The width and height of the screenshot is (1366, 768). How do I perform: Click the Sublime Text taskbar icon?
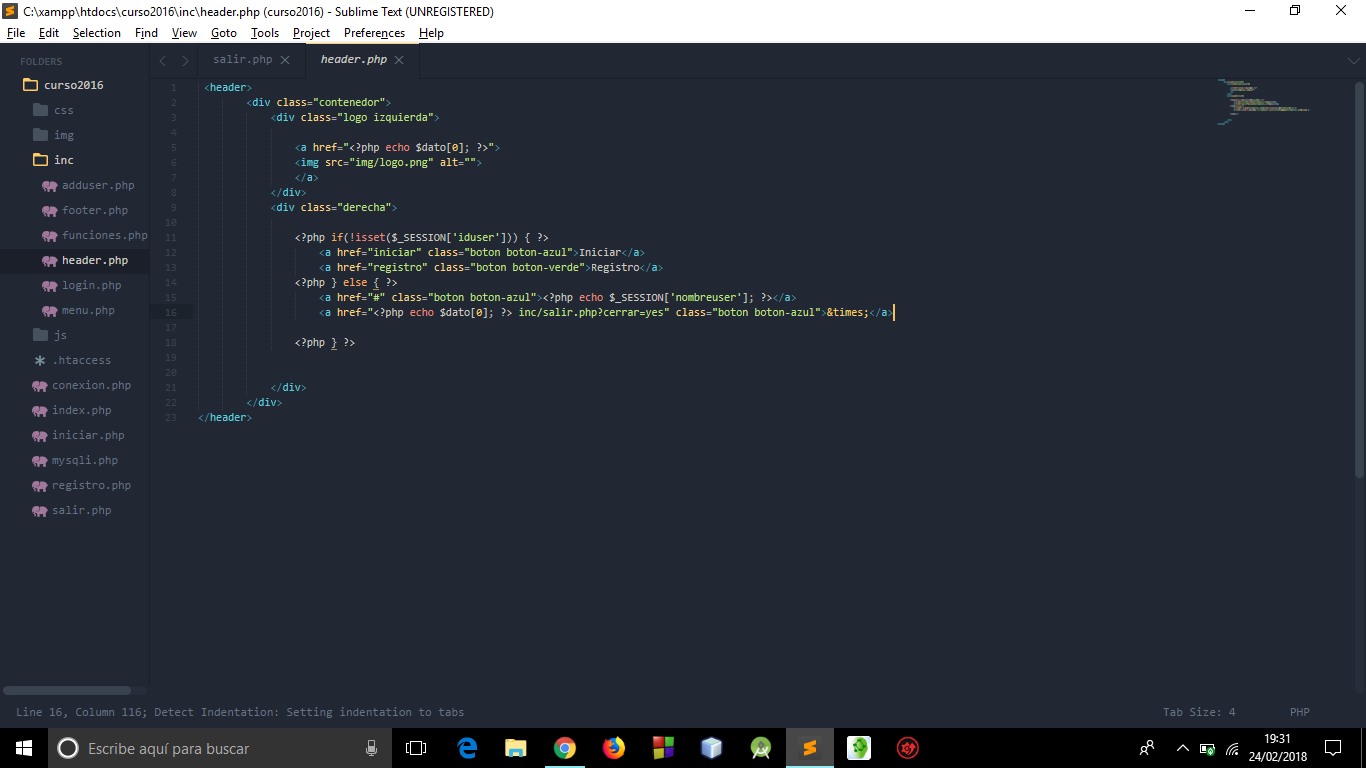pos(810,748)
